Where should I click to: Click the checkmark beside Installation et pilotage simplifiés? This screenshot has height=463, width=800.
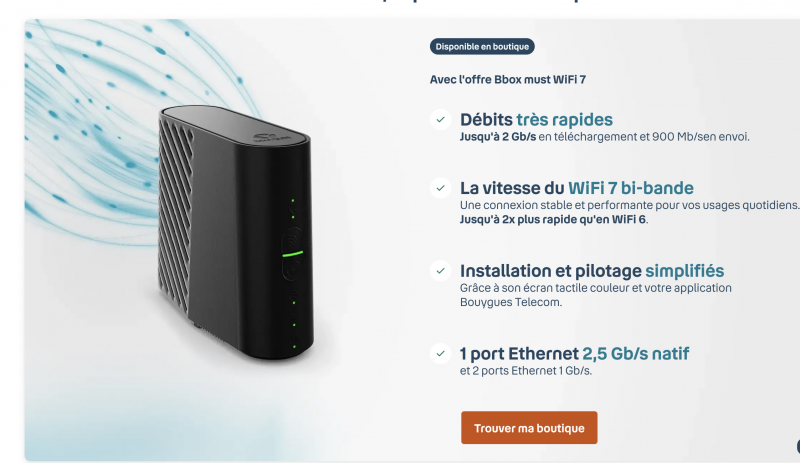(x=440, y=271)
